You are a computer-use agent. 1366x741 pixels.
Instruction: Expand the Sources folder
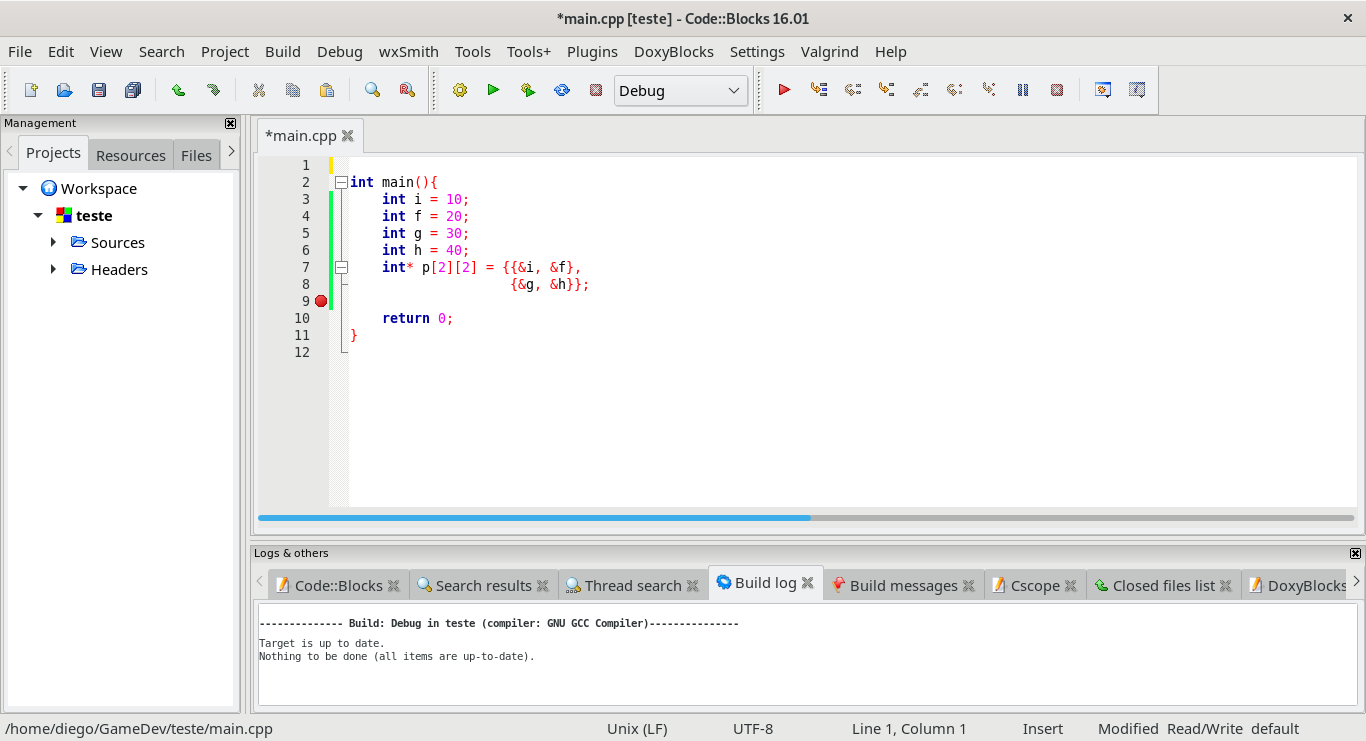[53, 242]
